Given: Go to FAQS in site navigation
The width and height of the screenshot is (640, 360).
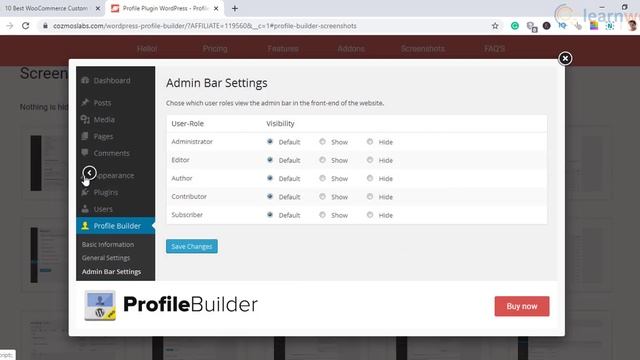Looking at the screenshot, I should pos(494,49).
